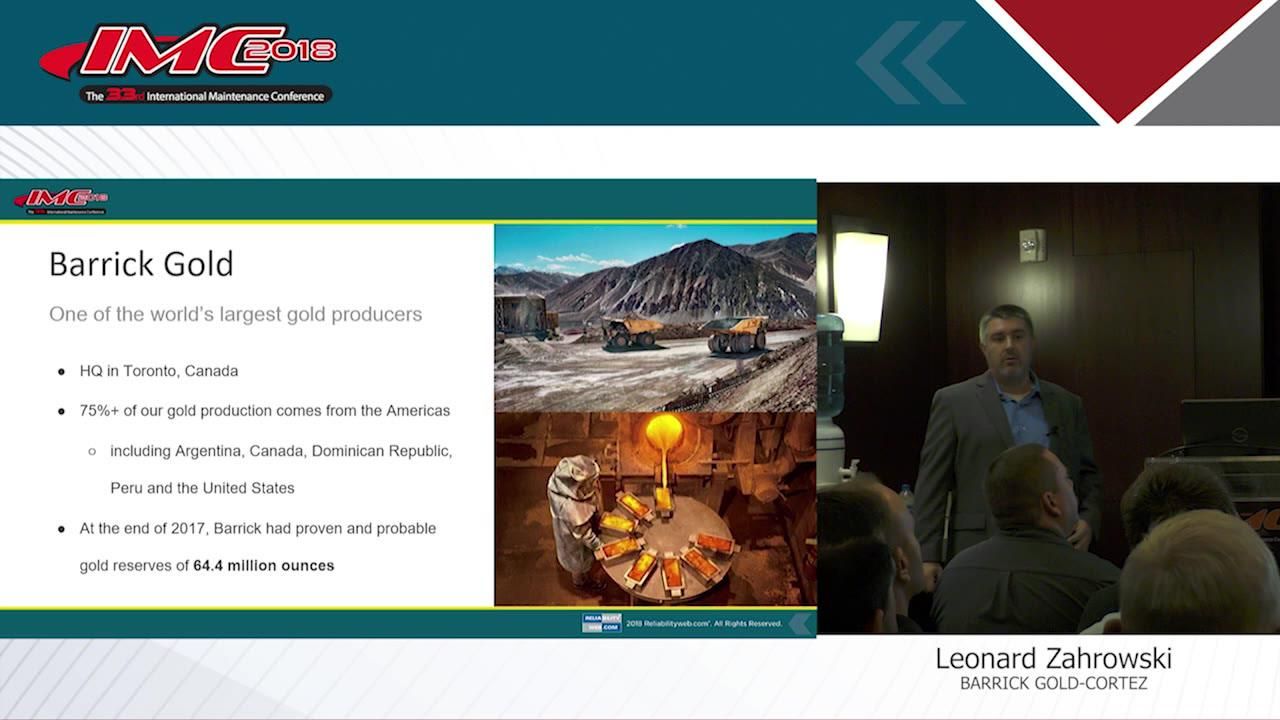1280x720 pixels.
Task: Click the bullet beside HQ in Toronto, Canada
Action: tap(61, 370)
